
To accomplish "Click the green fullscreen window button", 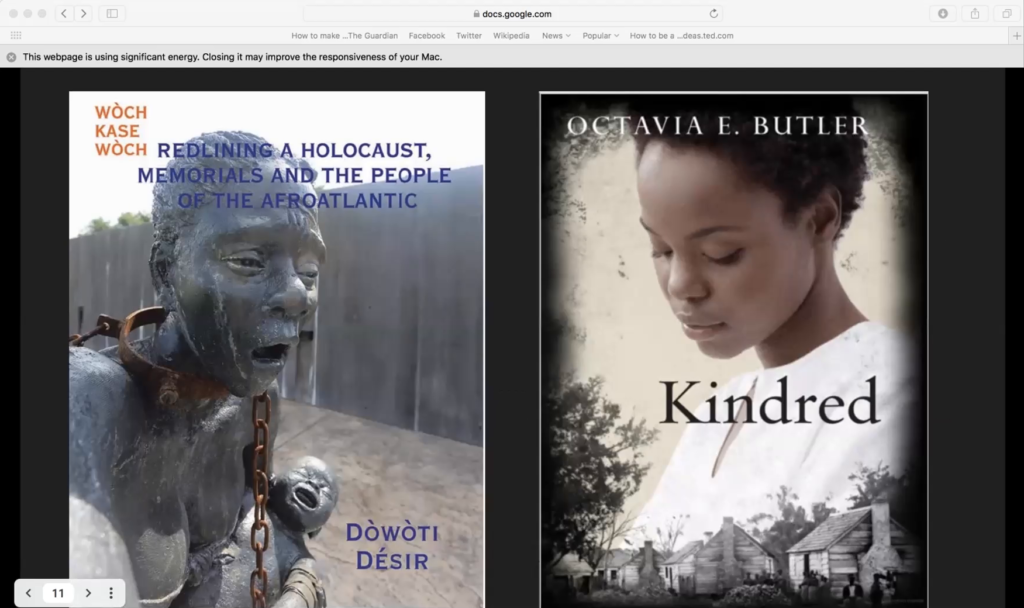I will coord(42,13).
